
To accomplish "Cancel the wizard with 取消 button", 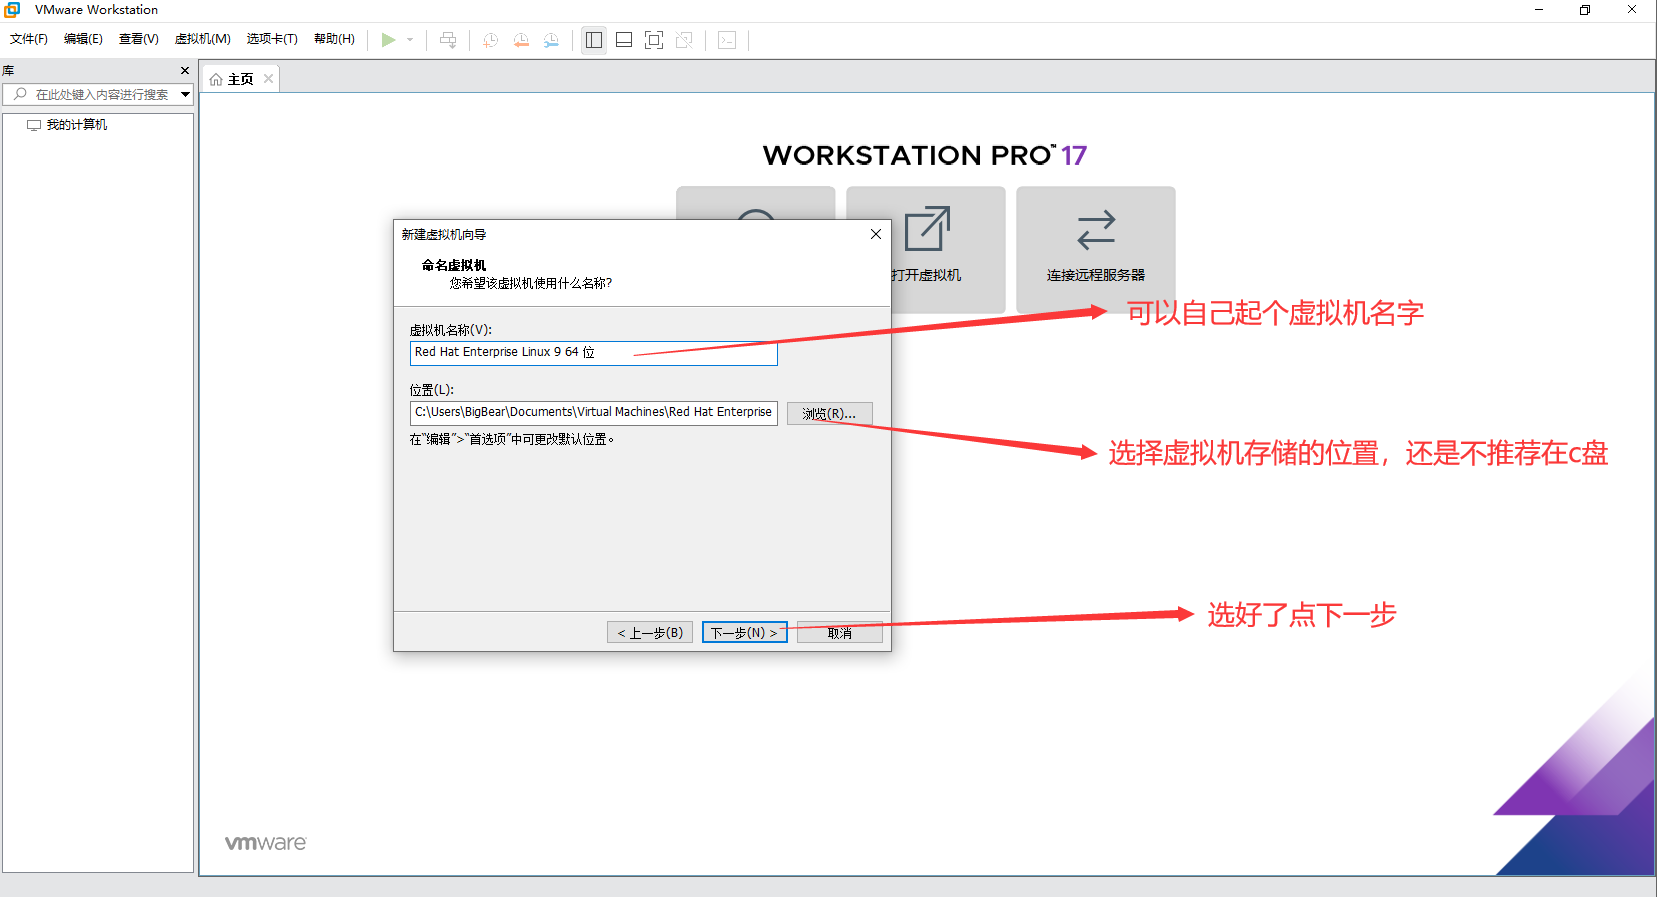I will (840, 633).
